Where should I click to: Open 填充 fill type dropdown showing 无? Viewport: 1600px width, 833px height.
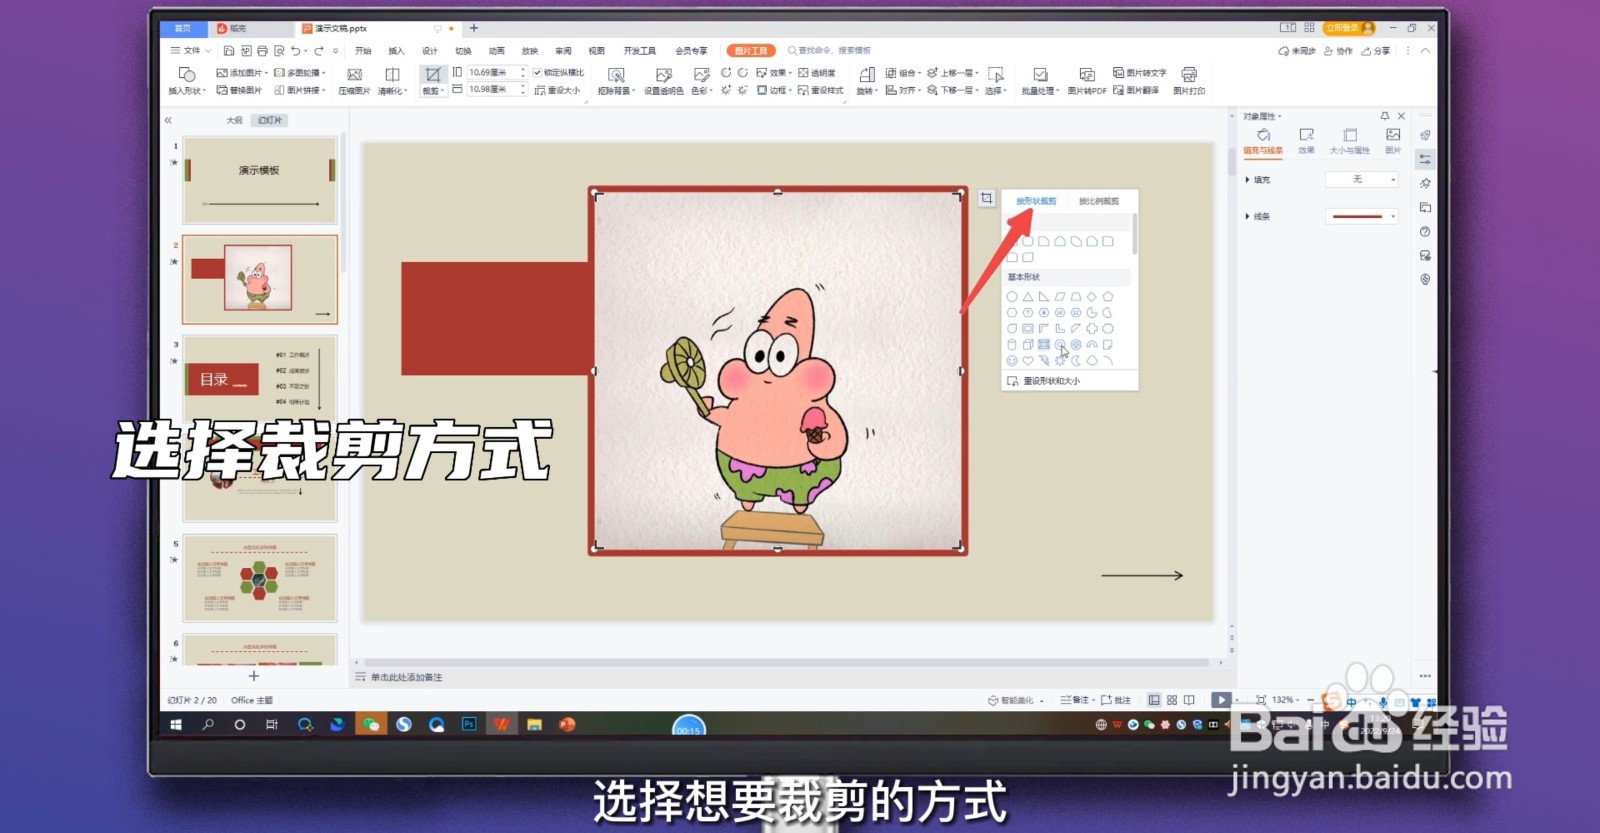point(1361,180)
